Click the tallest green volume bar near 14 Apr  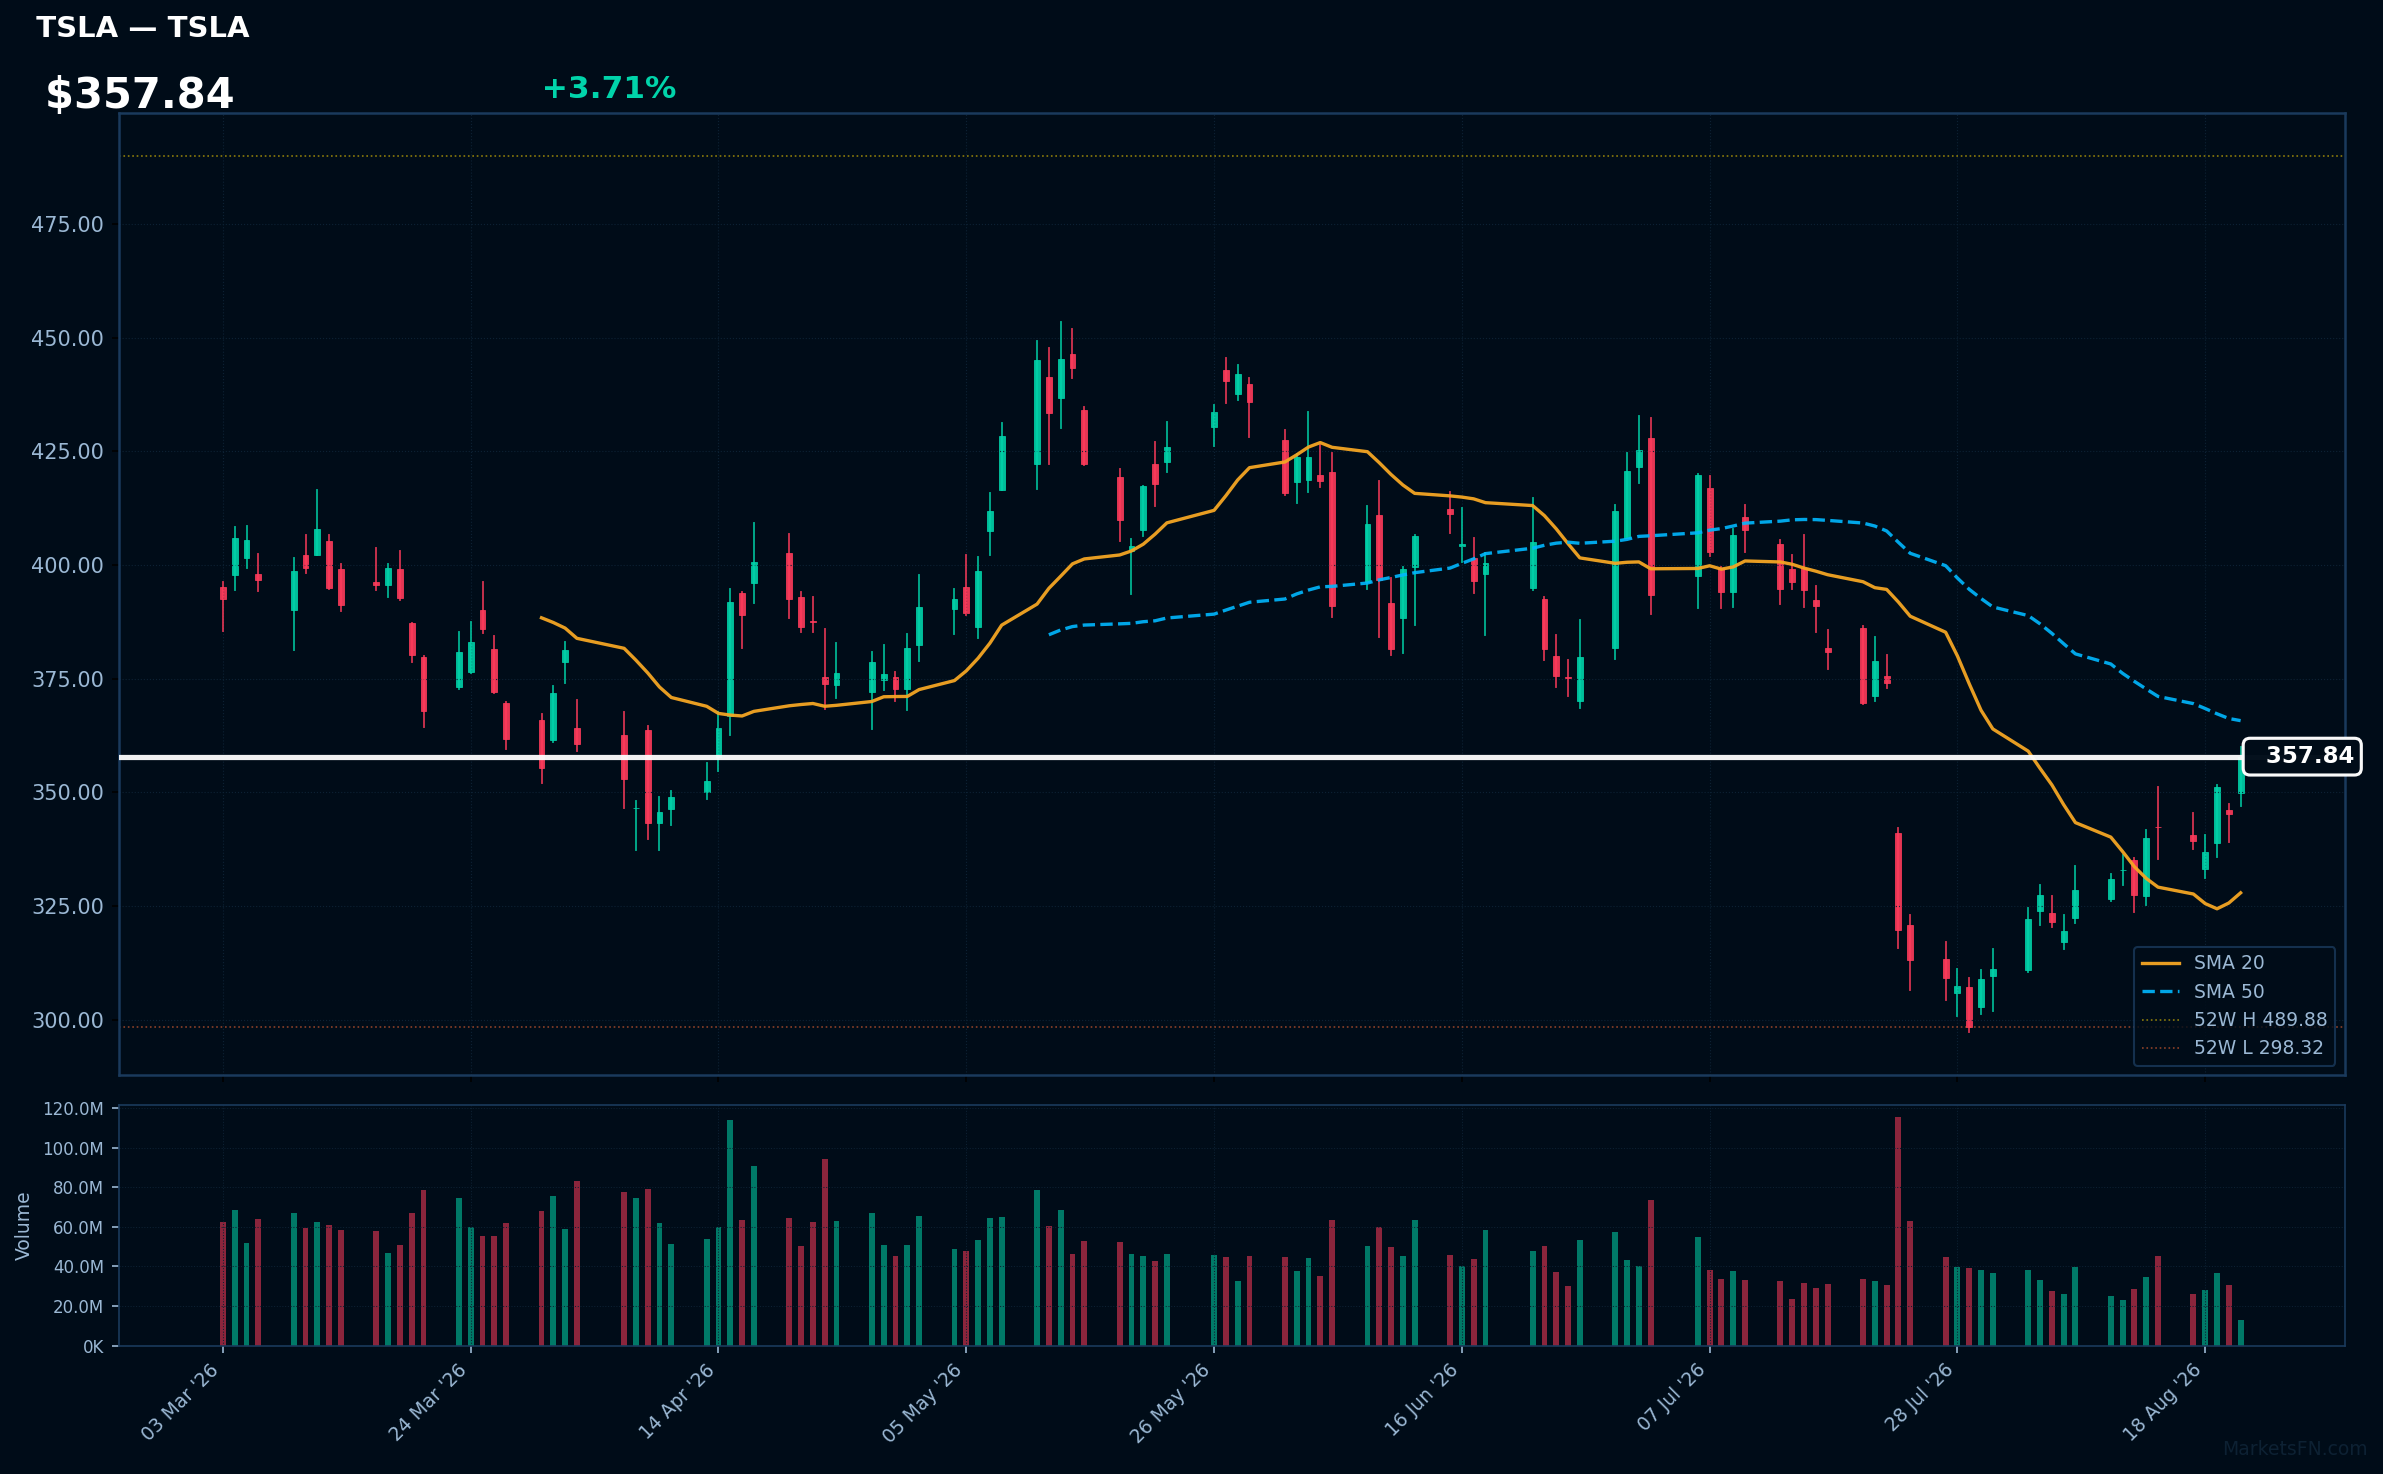730,1233
